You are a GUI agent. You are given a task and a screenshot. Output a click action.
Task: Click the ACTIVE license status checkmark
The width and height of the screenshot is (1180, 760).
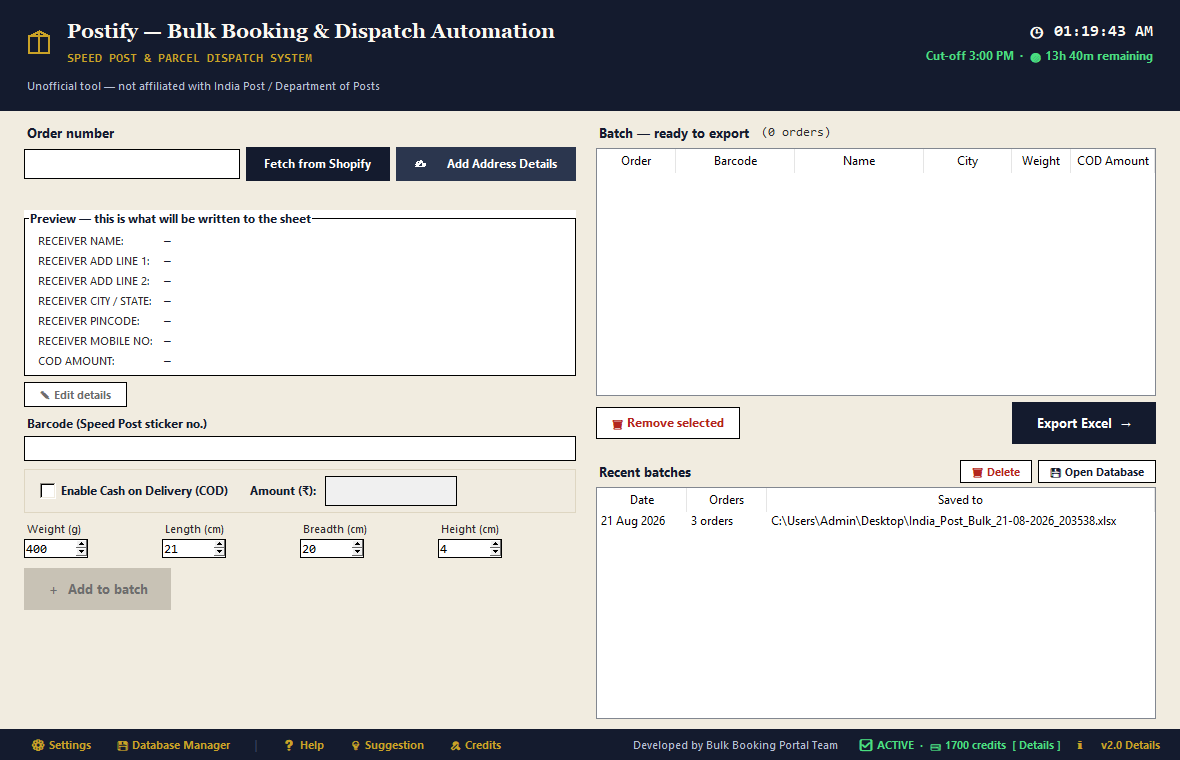pos(866,745)
